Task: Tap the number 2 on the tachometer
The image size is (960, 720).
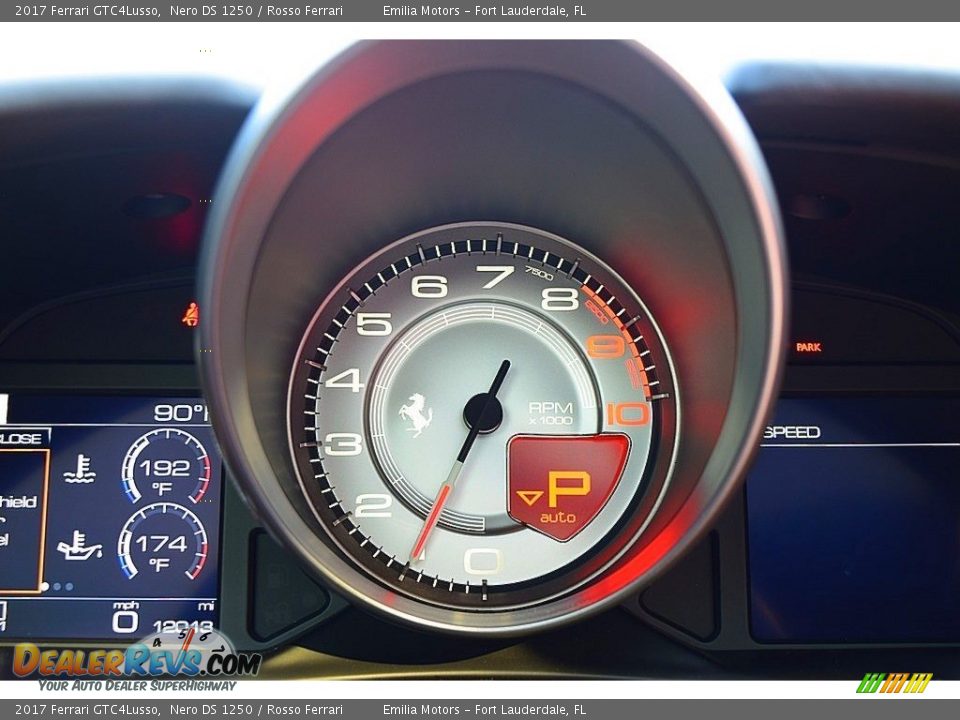Action: pyautogui.click(x=373, y=506)
